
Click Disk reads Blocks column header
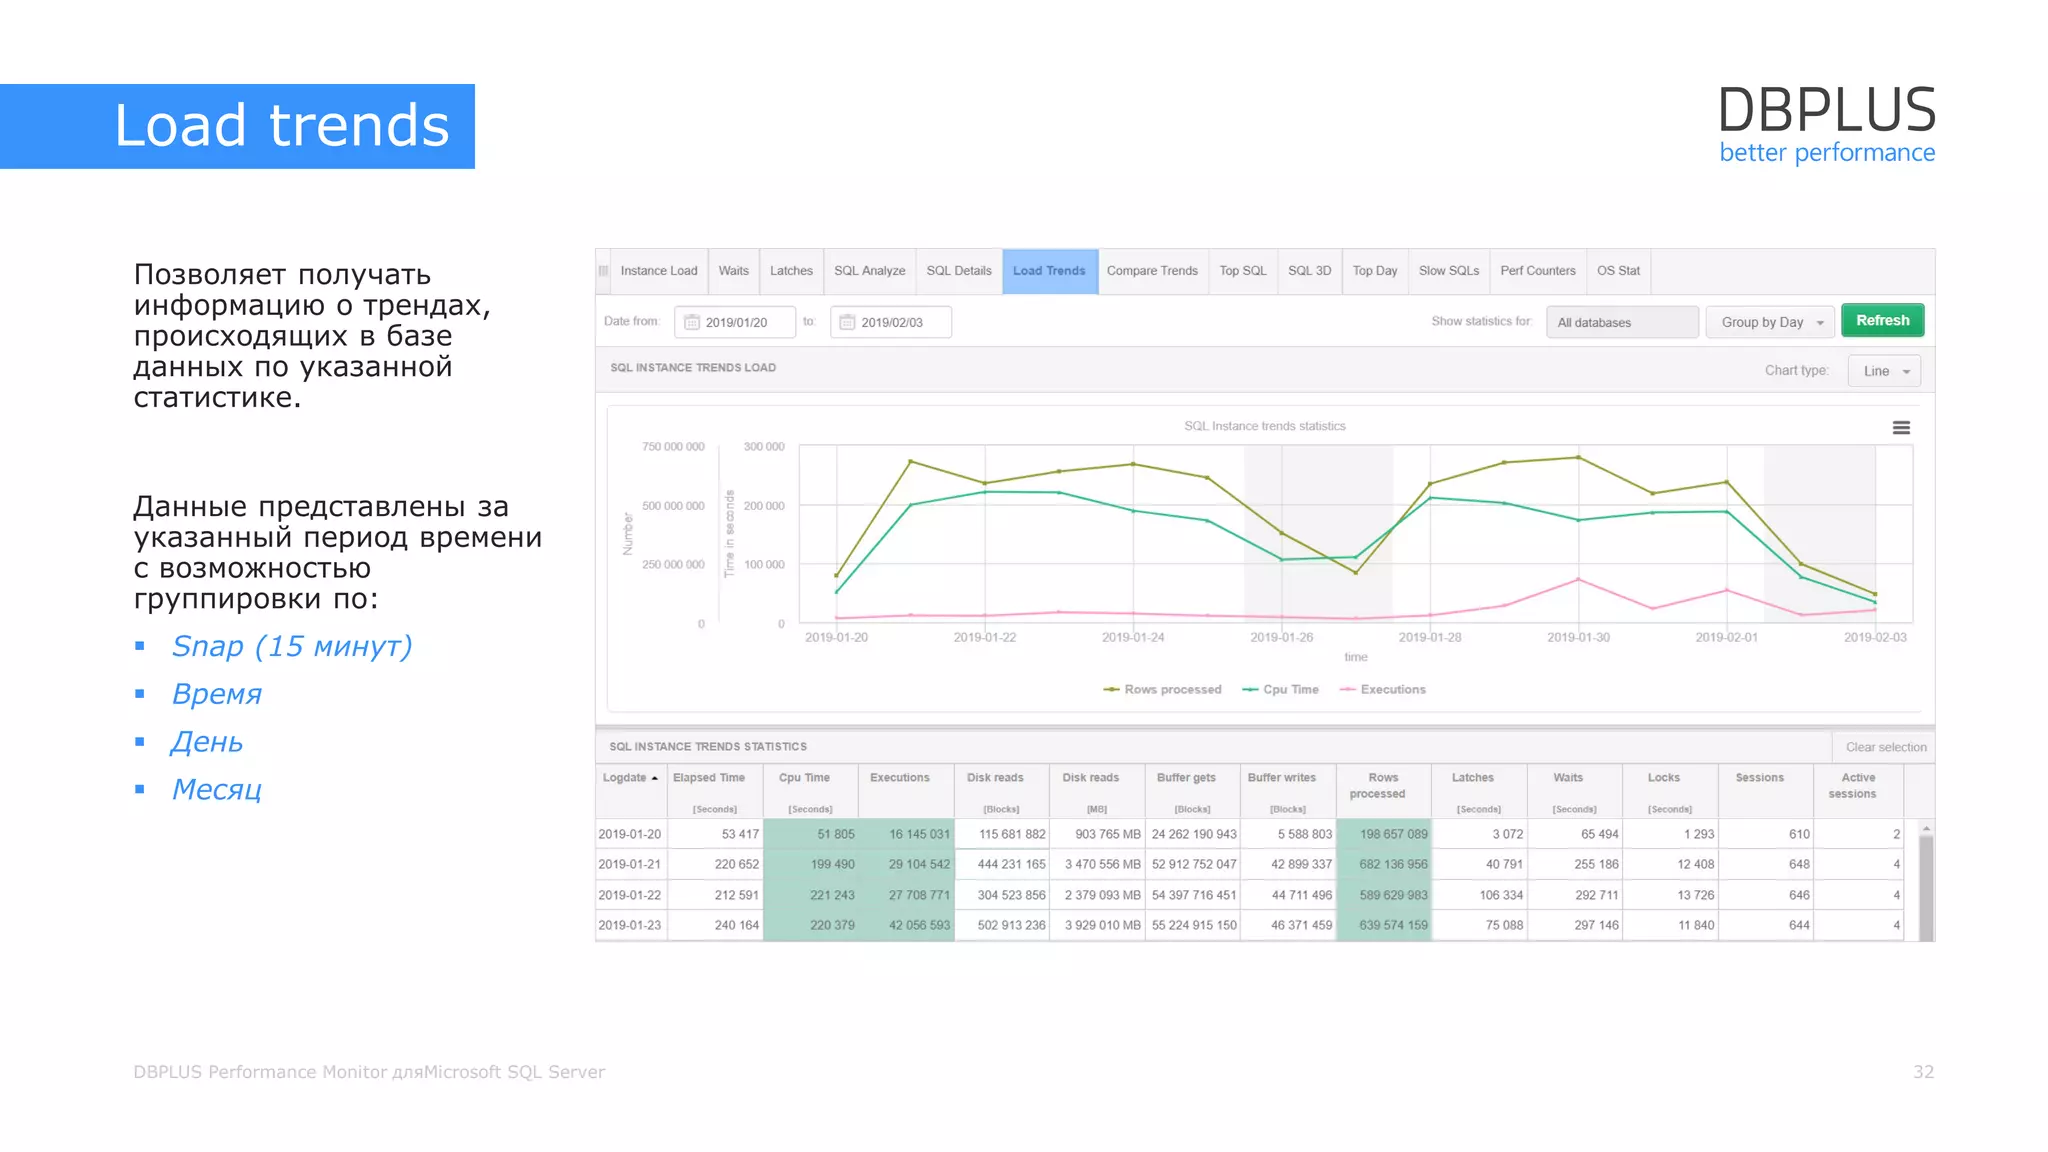click(x=1001, y=791)
